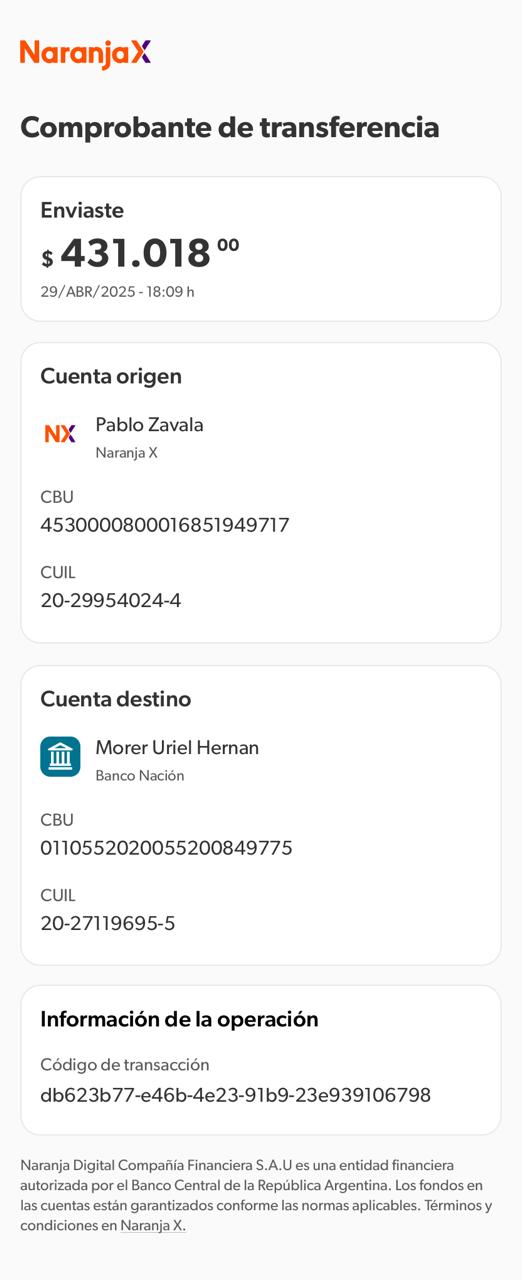Click the Banco Nación bank building icon
Viewport: 522px width, 1280px height.
[60, 757]
